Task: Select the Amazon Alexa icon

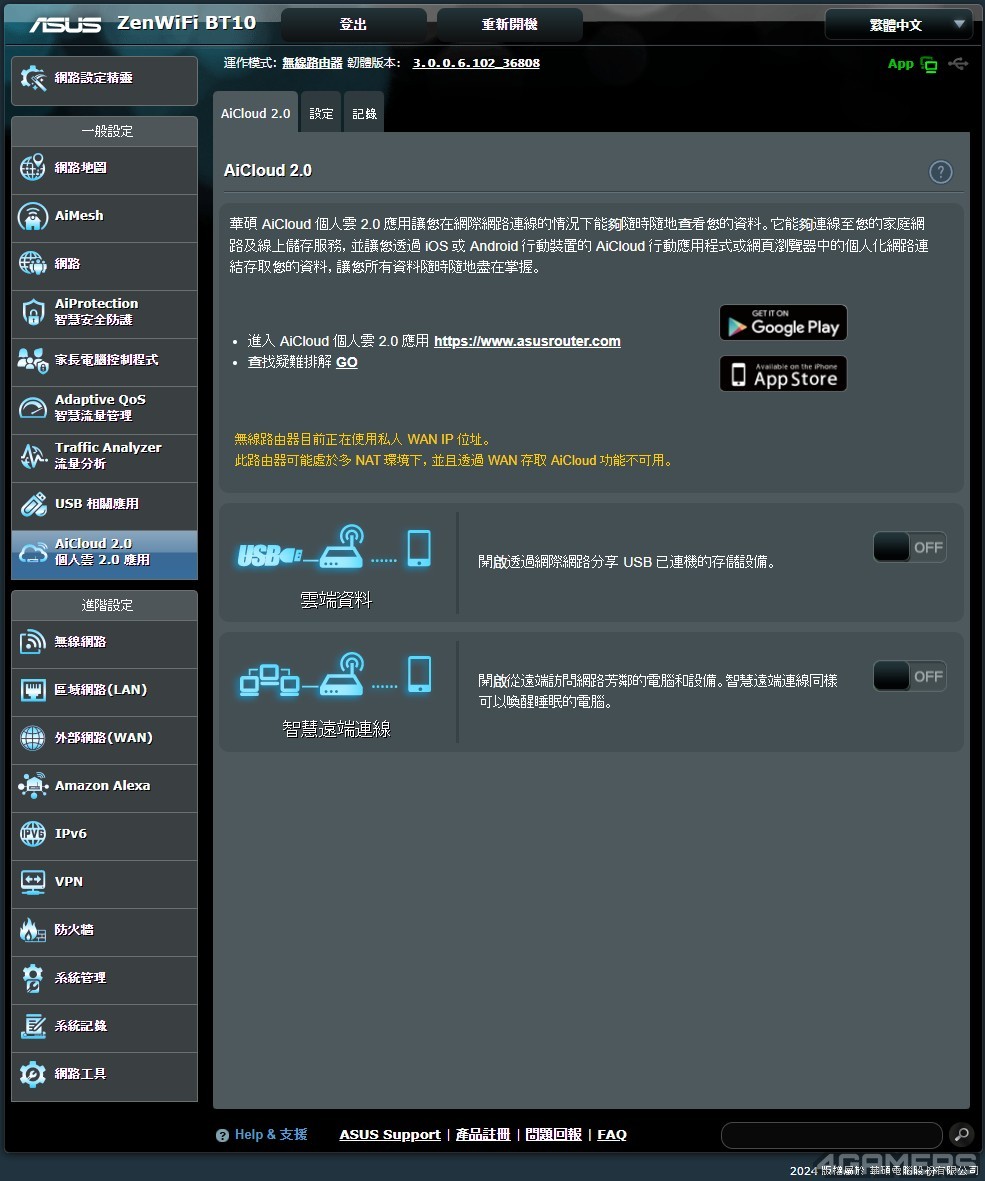Action: click(32, 786)
